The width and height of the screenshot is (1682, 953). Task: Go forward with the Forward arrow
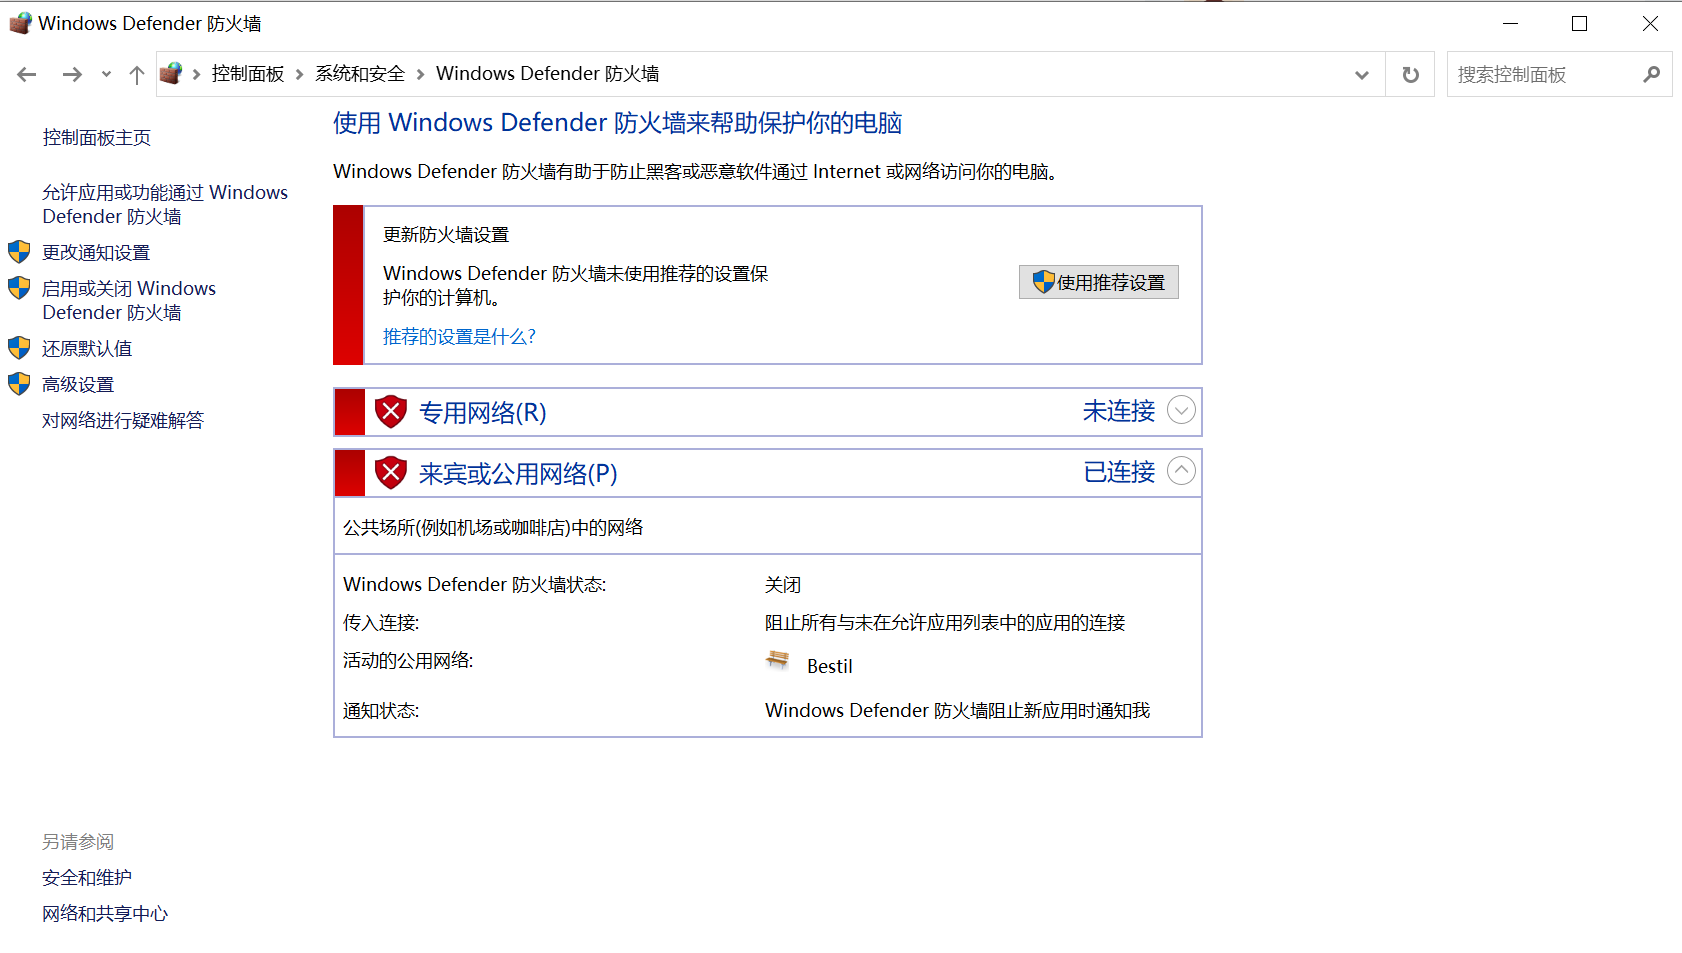click(72, 74)
